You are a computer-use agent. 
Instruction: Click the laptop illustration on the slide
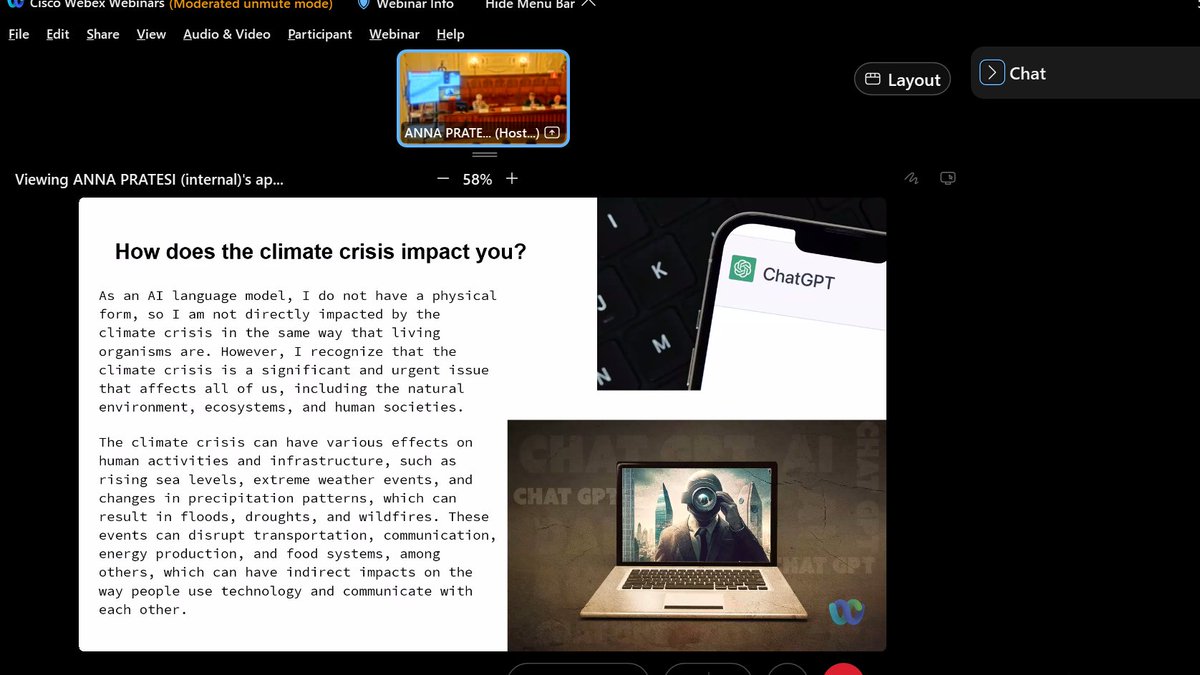[x=696, y=535]
